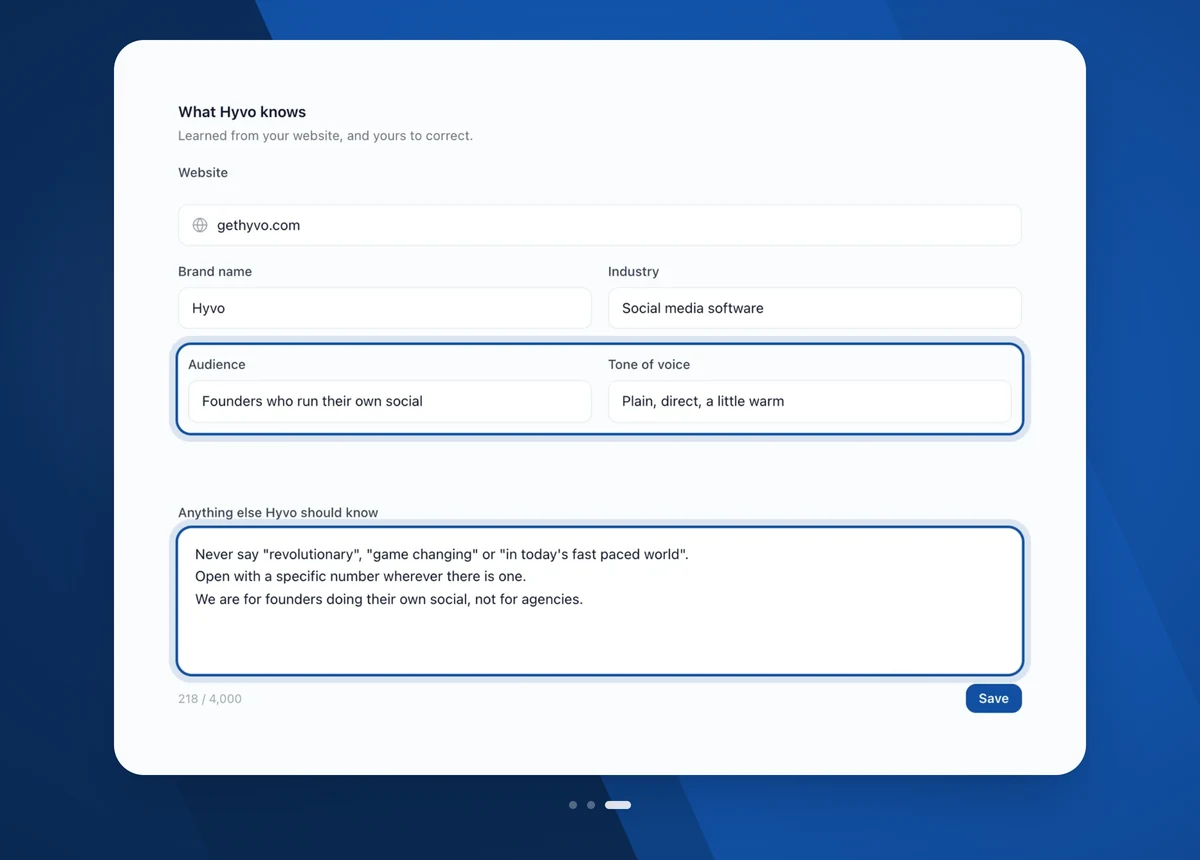
Task: Click the "Industry" label
Action: (x=633, y=271)
